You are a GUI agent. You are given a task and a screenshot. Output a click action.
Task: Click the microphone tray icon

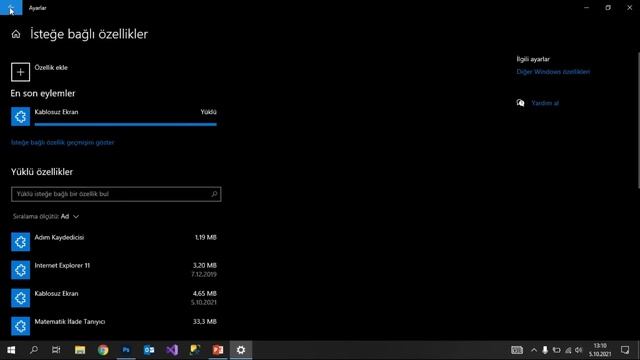tap(545, 350)
